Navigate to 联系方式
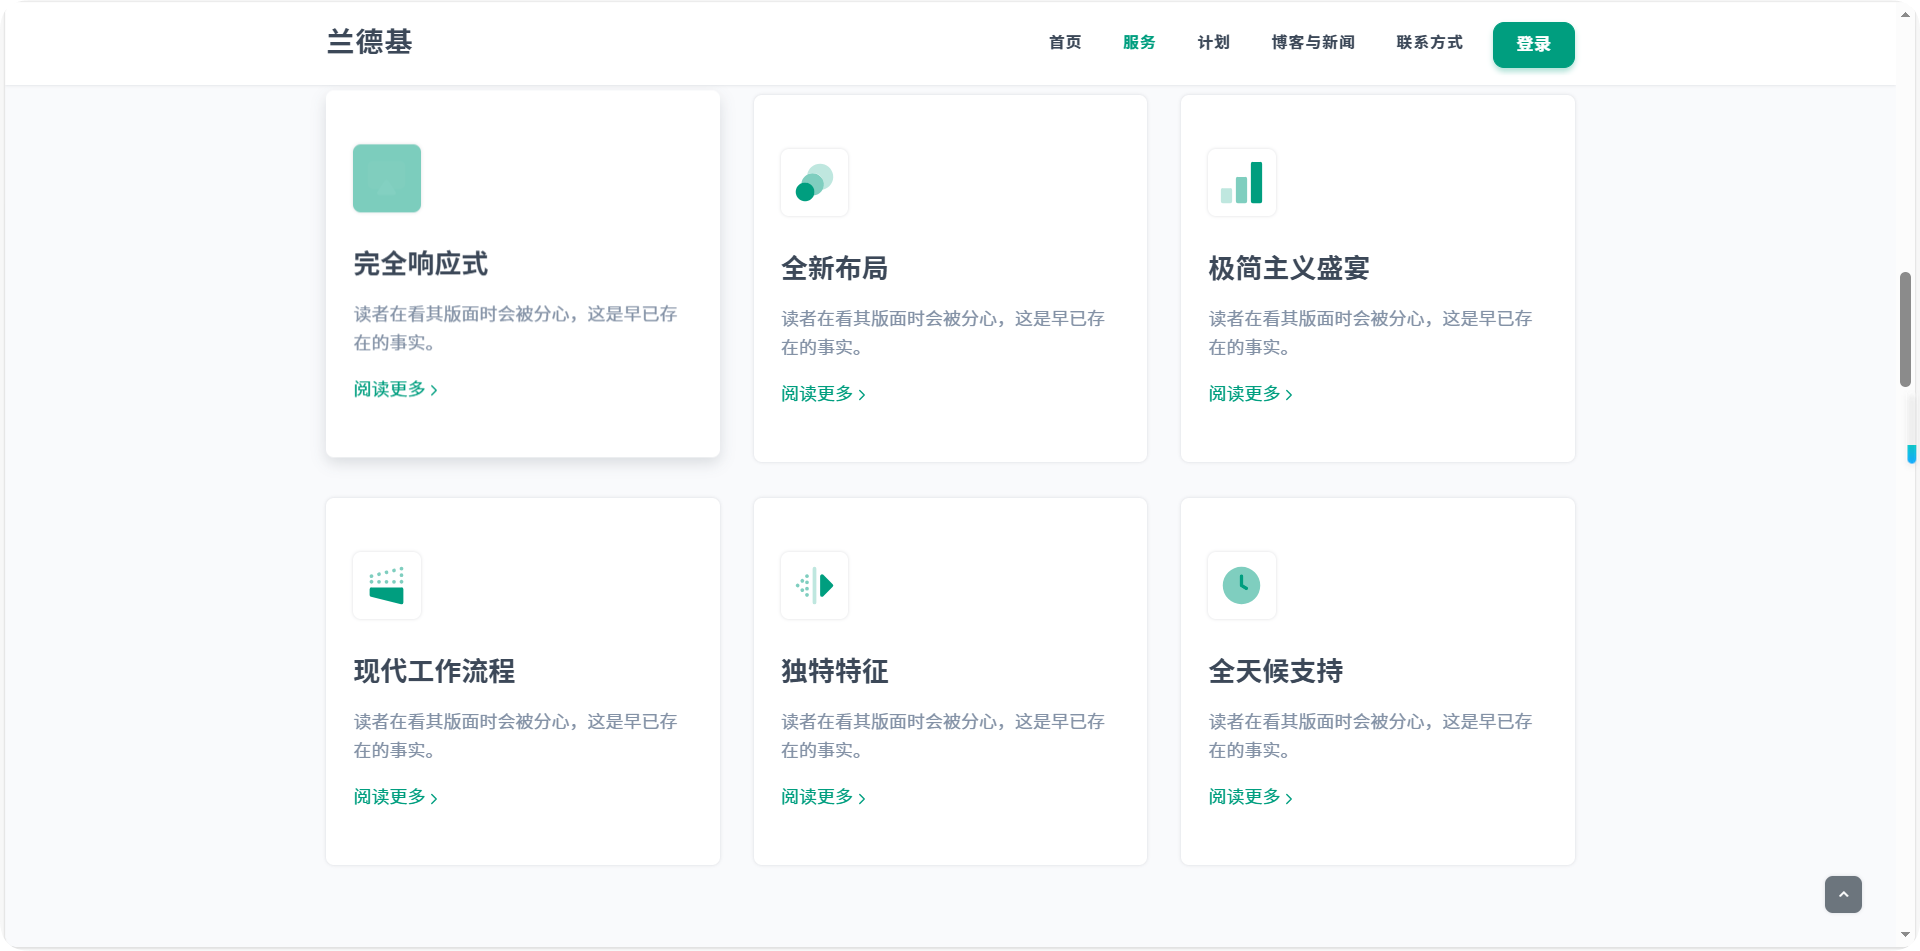The width and height of the screenshot is (1920, 951). click(x=1429, y=42)
